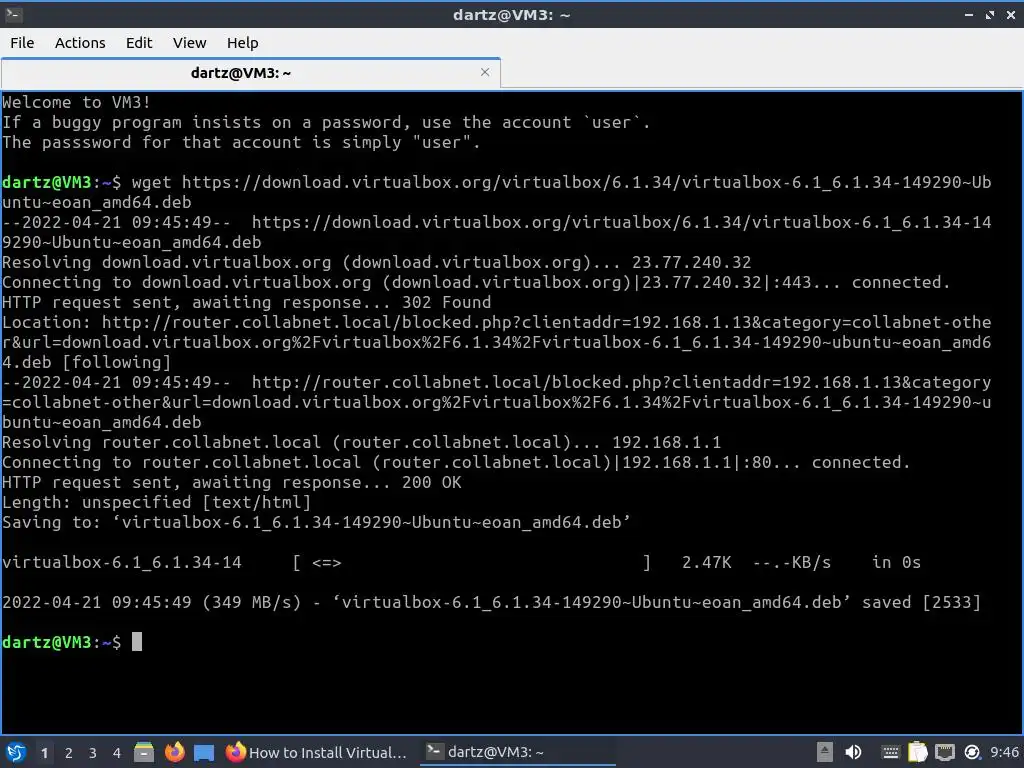Click 'Length: unspecified [text/html]' line

click(x=156, y=502)
